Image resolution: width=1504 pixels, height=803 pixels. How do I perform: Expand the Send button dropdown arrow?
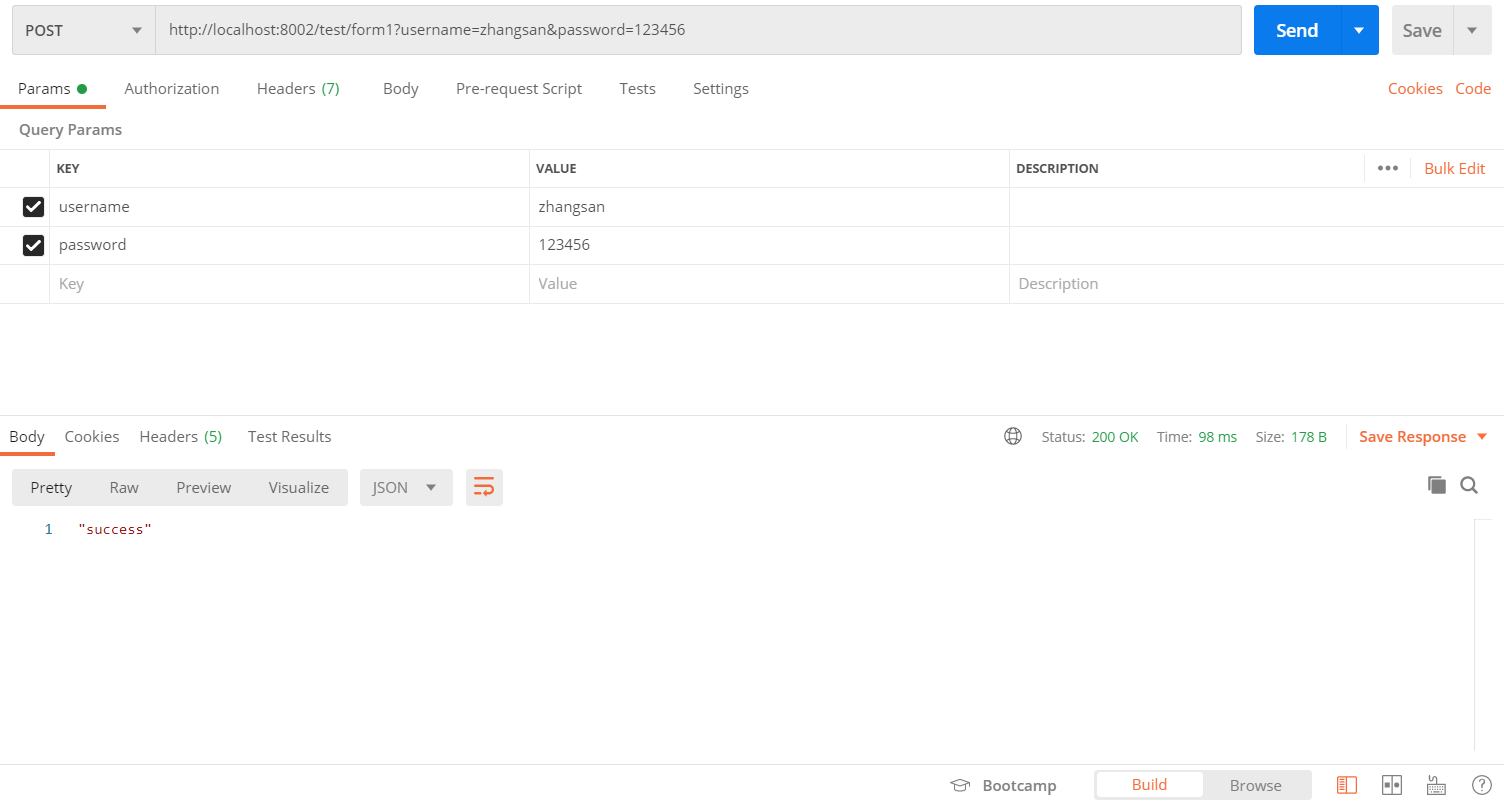click(x=1359, y=30)
